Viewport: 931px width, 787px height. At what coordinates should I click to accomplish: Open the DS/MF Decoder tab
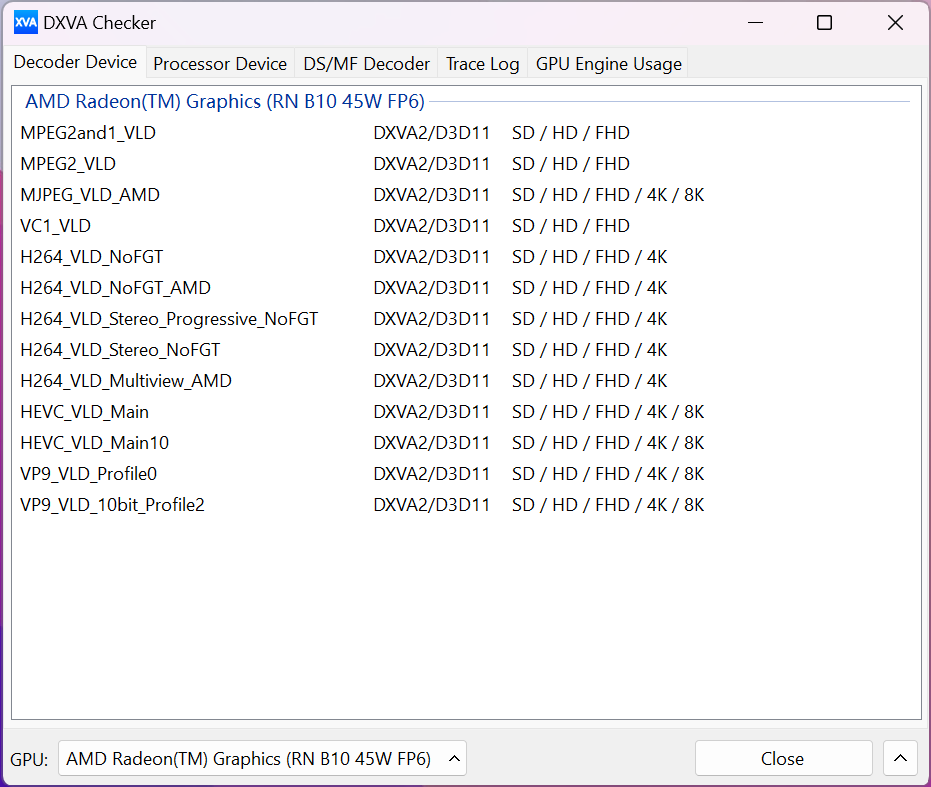coord(366,64)
